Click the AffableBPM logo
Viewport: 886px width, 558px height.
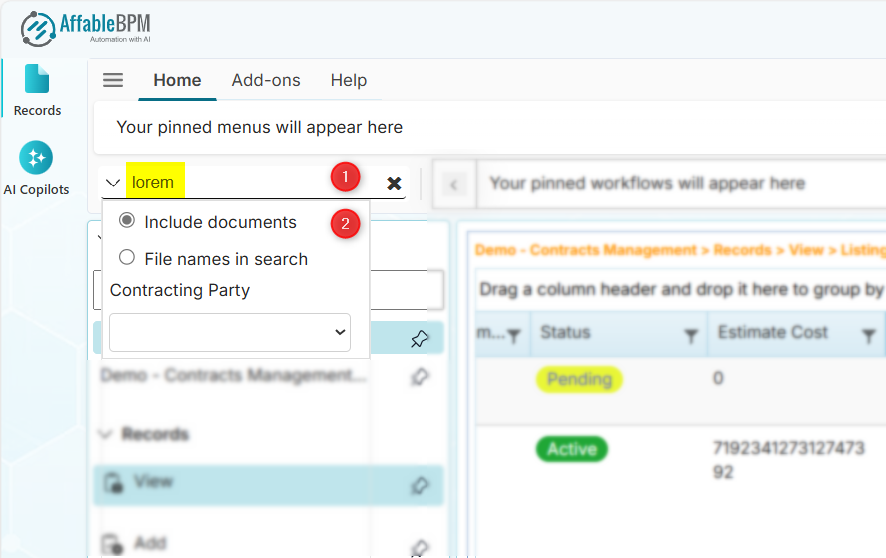point(86,28)
